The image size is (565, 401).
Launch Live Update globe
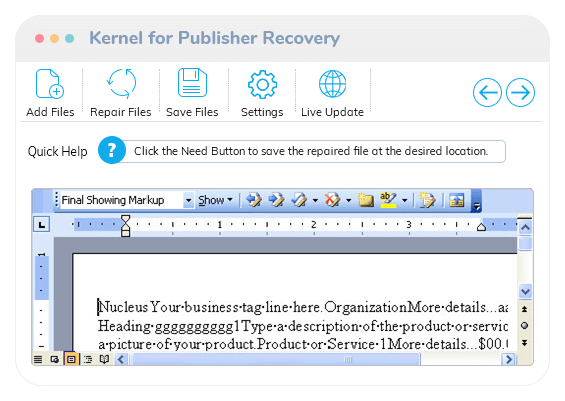(332, 84)
